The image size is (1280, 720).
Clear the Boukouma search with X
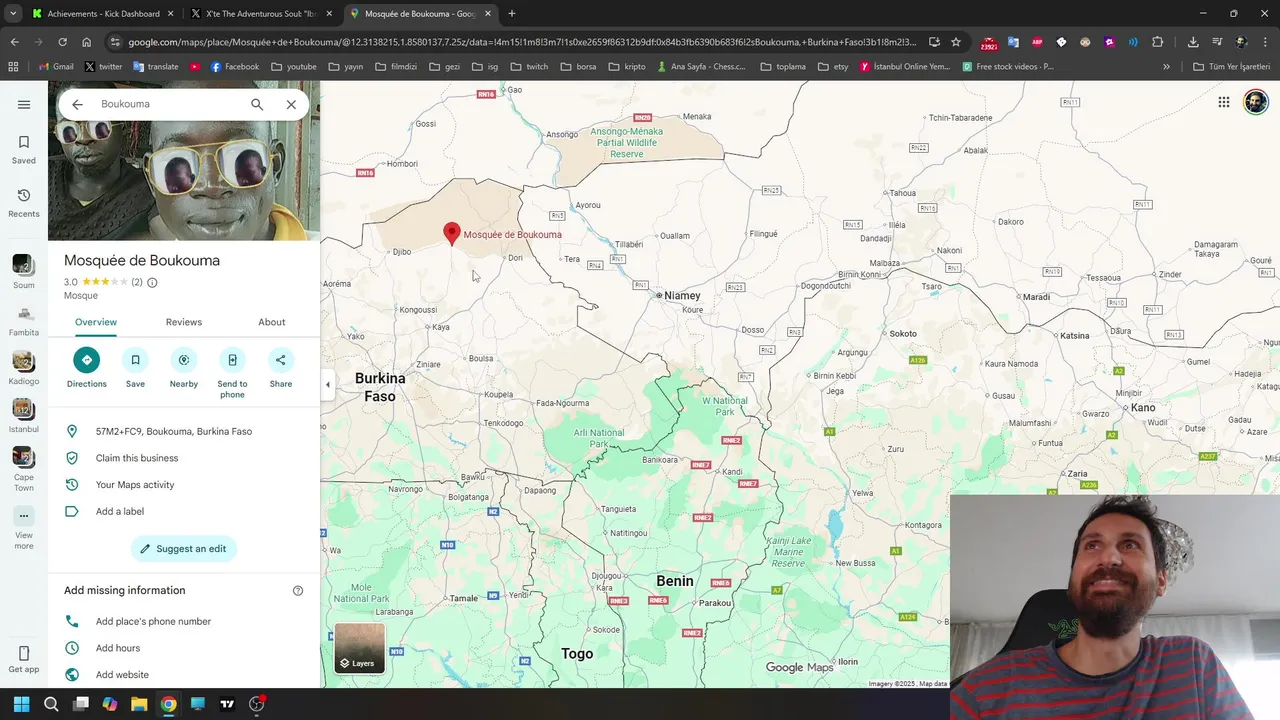point(291,104)
